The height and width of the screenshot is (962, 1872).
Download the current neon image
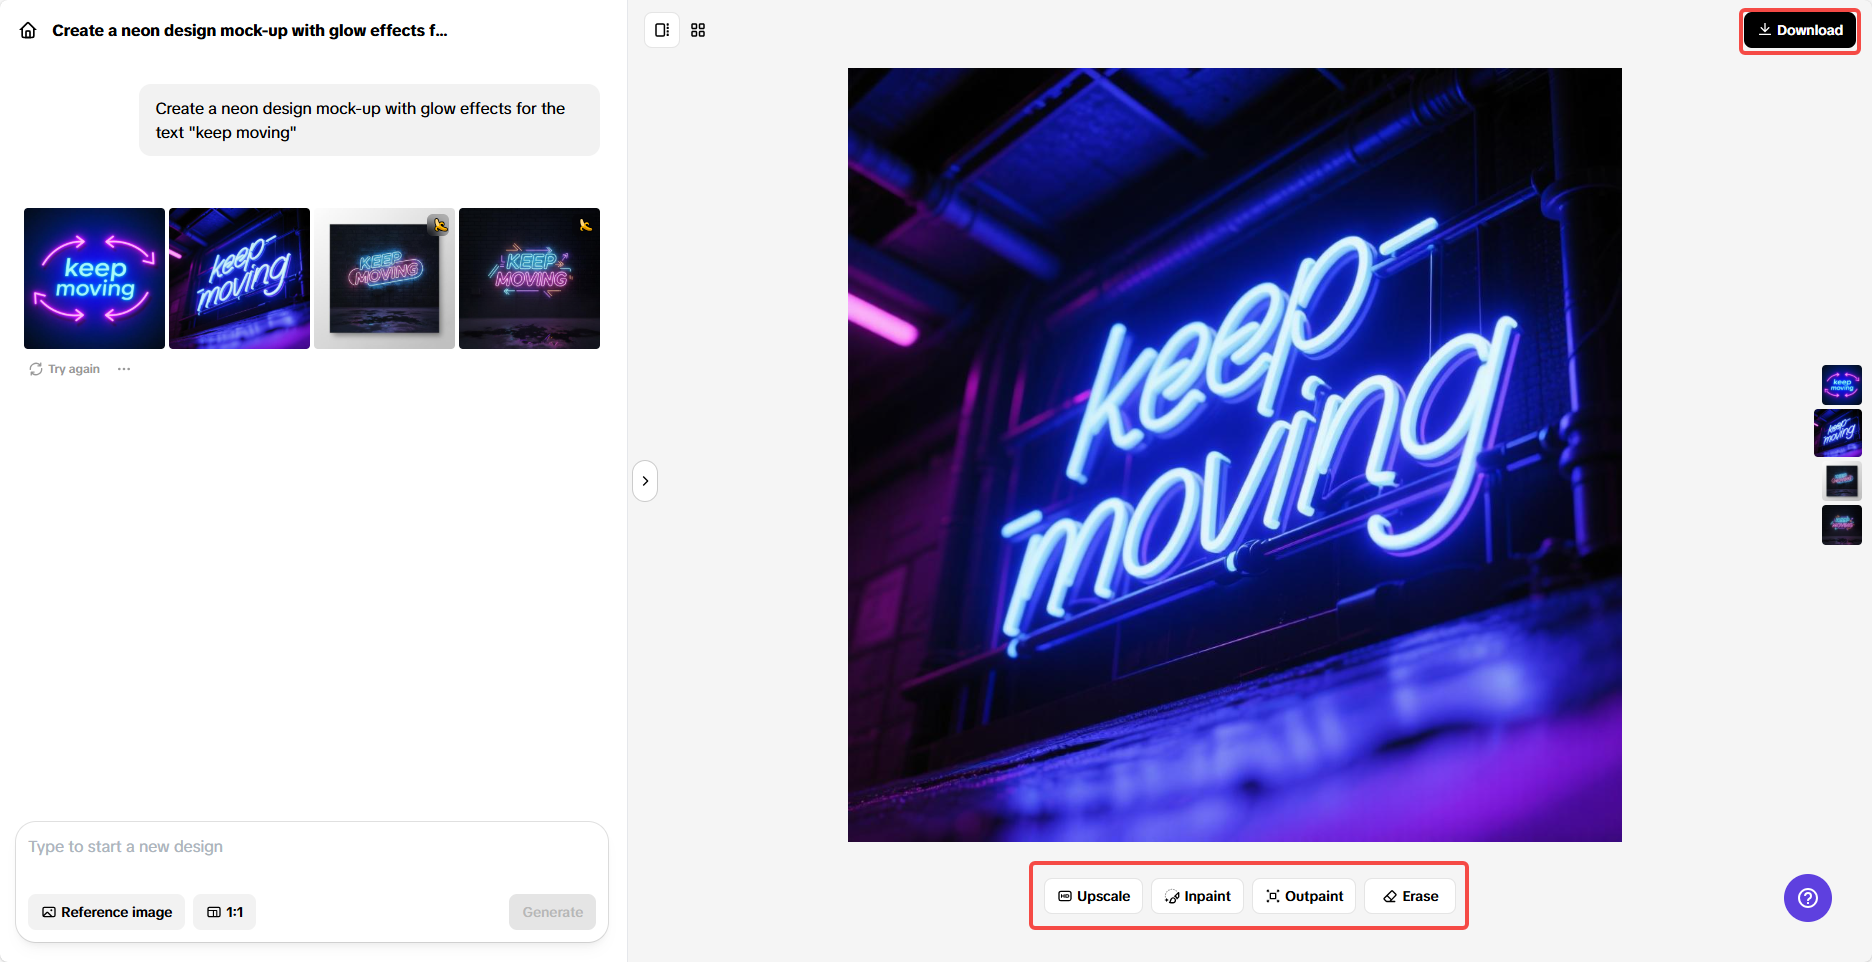coord(1799,30)
